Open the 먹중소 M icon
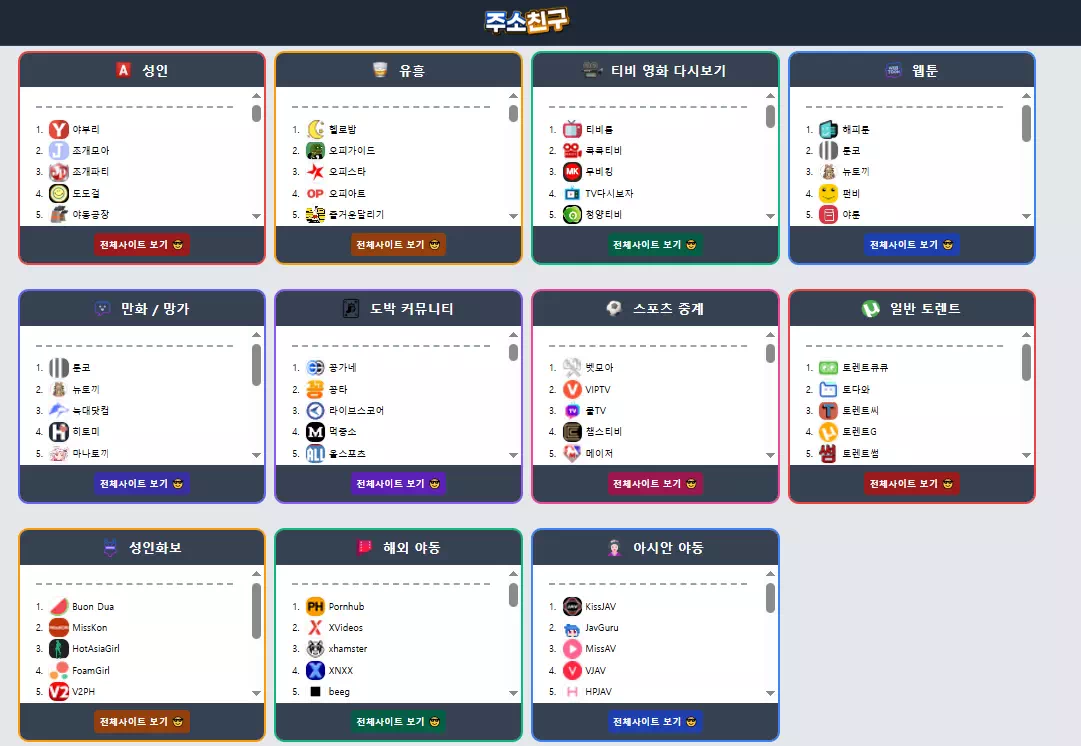The image size is (1081, 746). tap(315, 432)
